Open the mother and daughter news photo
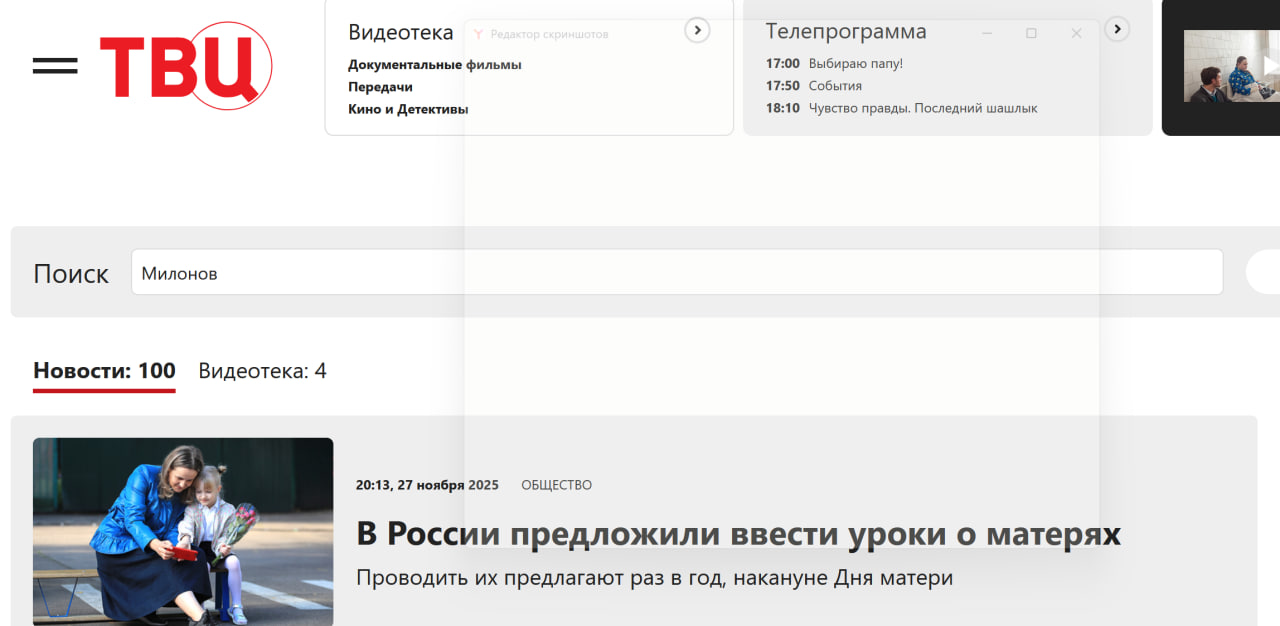Screen dimensions: 1280x626 point(183,531)
